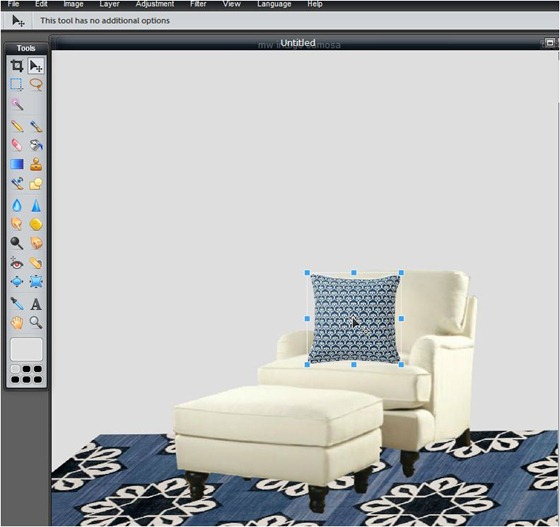Image resolution: width=560 pixels, height=527 pixels.
Task: Select the Sponge tool
Action: click(x=36, y=224)
